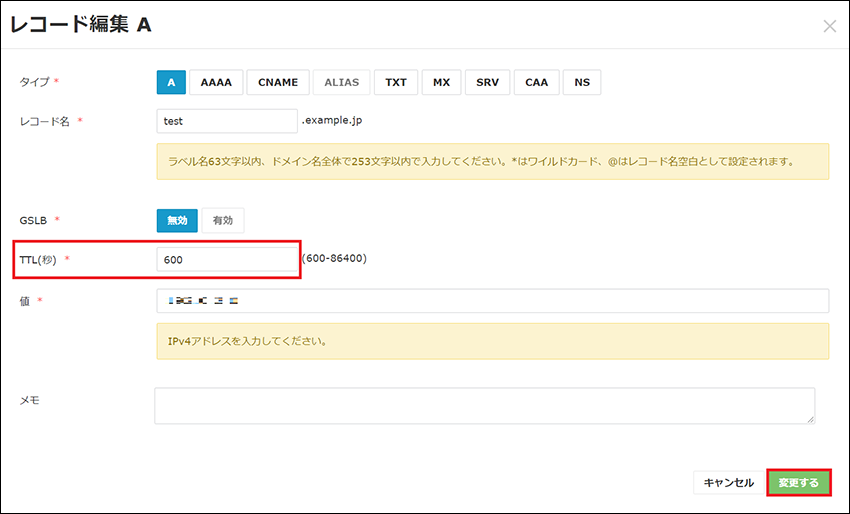Click the IPv4アドレス hint message box
This screenshot has width=850, height=514.
click(x=492, y=341)
